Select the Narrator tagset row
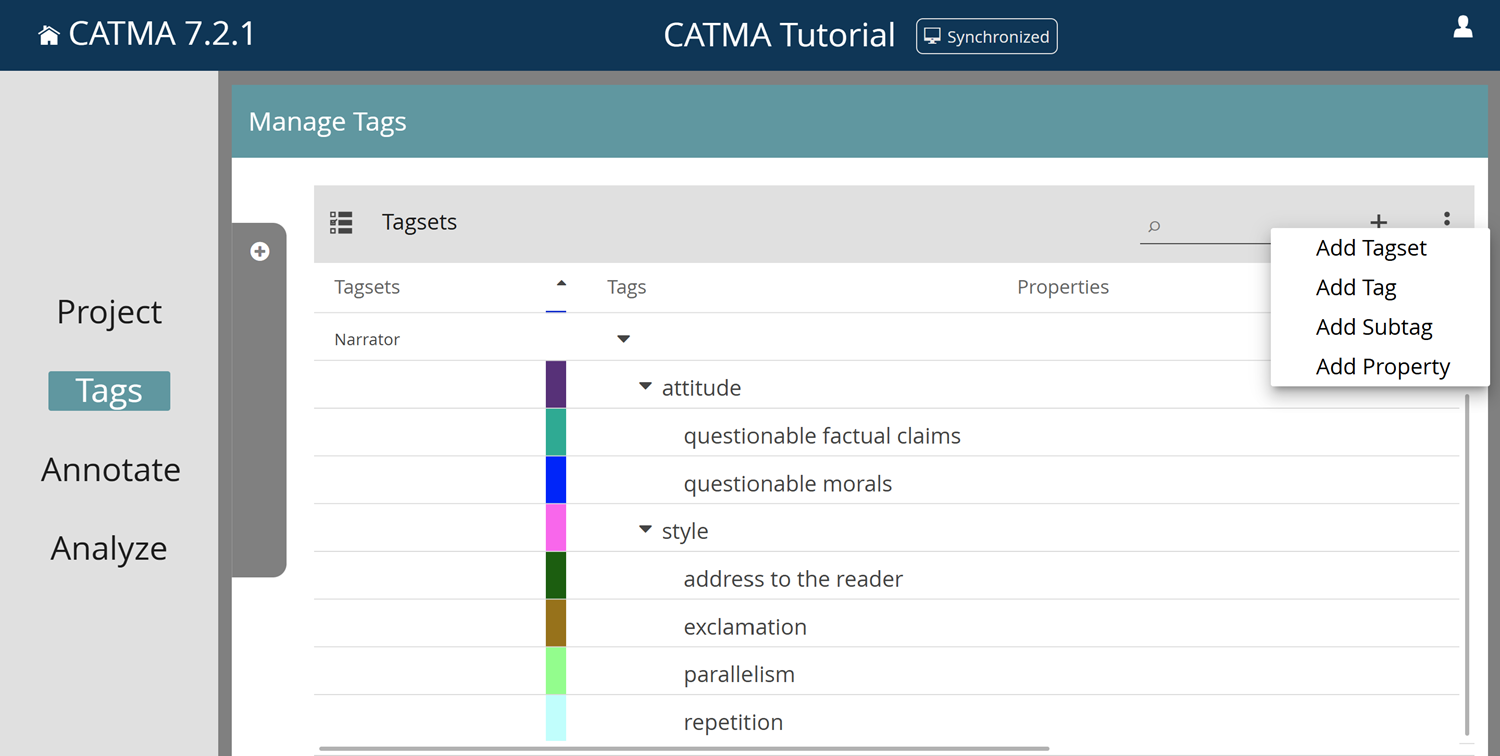The width and height of the screenshot is (1500, 756). (x=886, y=339)
